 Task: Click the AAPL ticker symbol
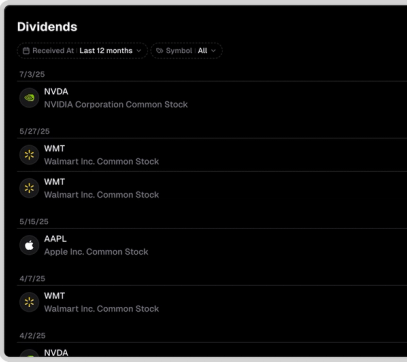55,239
